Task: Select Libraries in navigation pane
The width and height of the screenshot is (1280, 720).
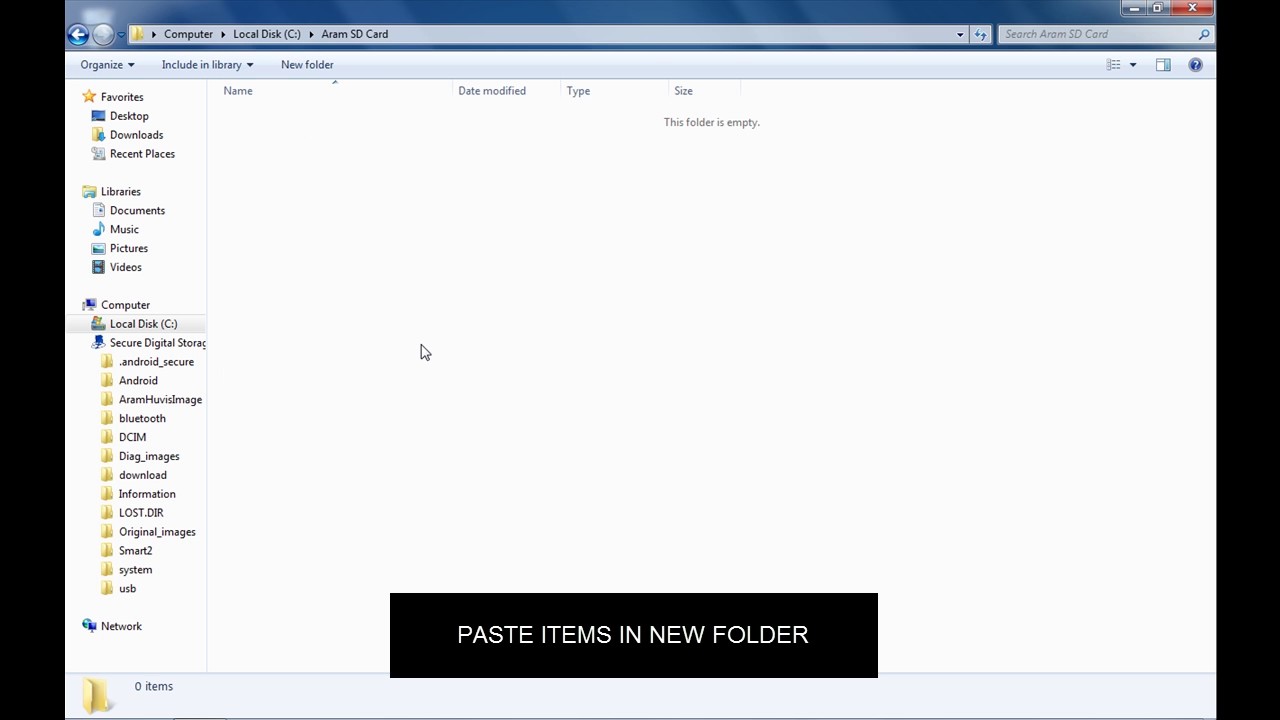Action: (121, 192)
